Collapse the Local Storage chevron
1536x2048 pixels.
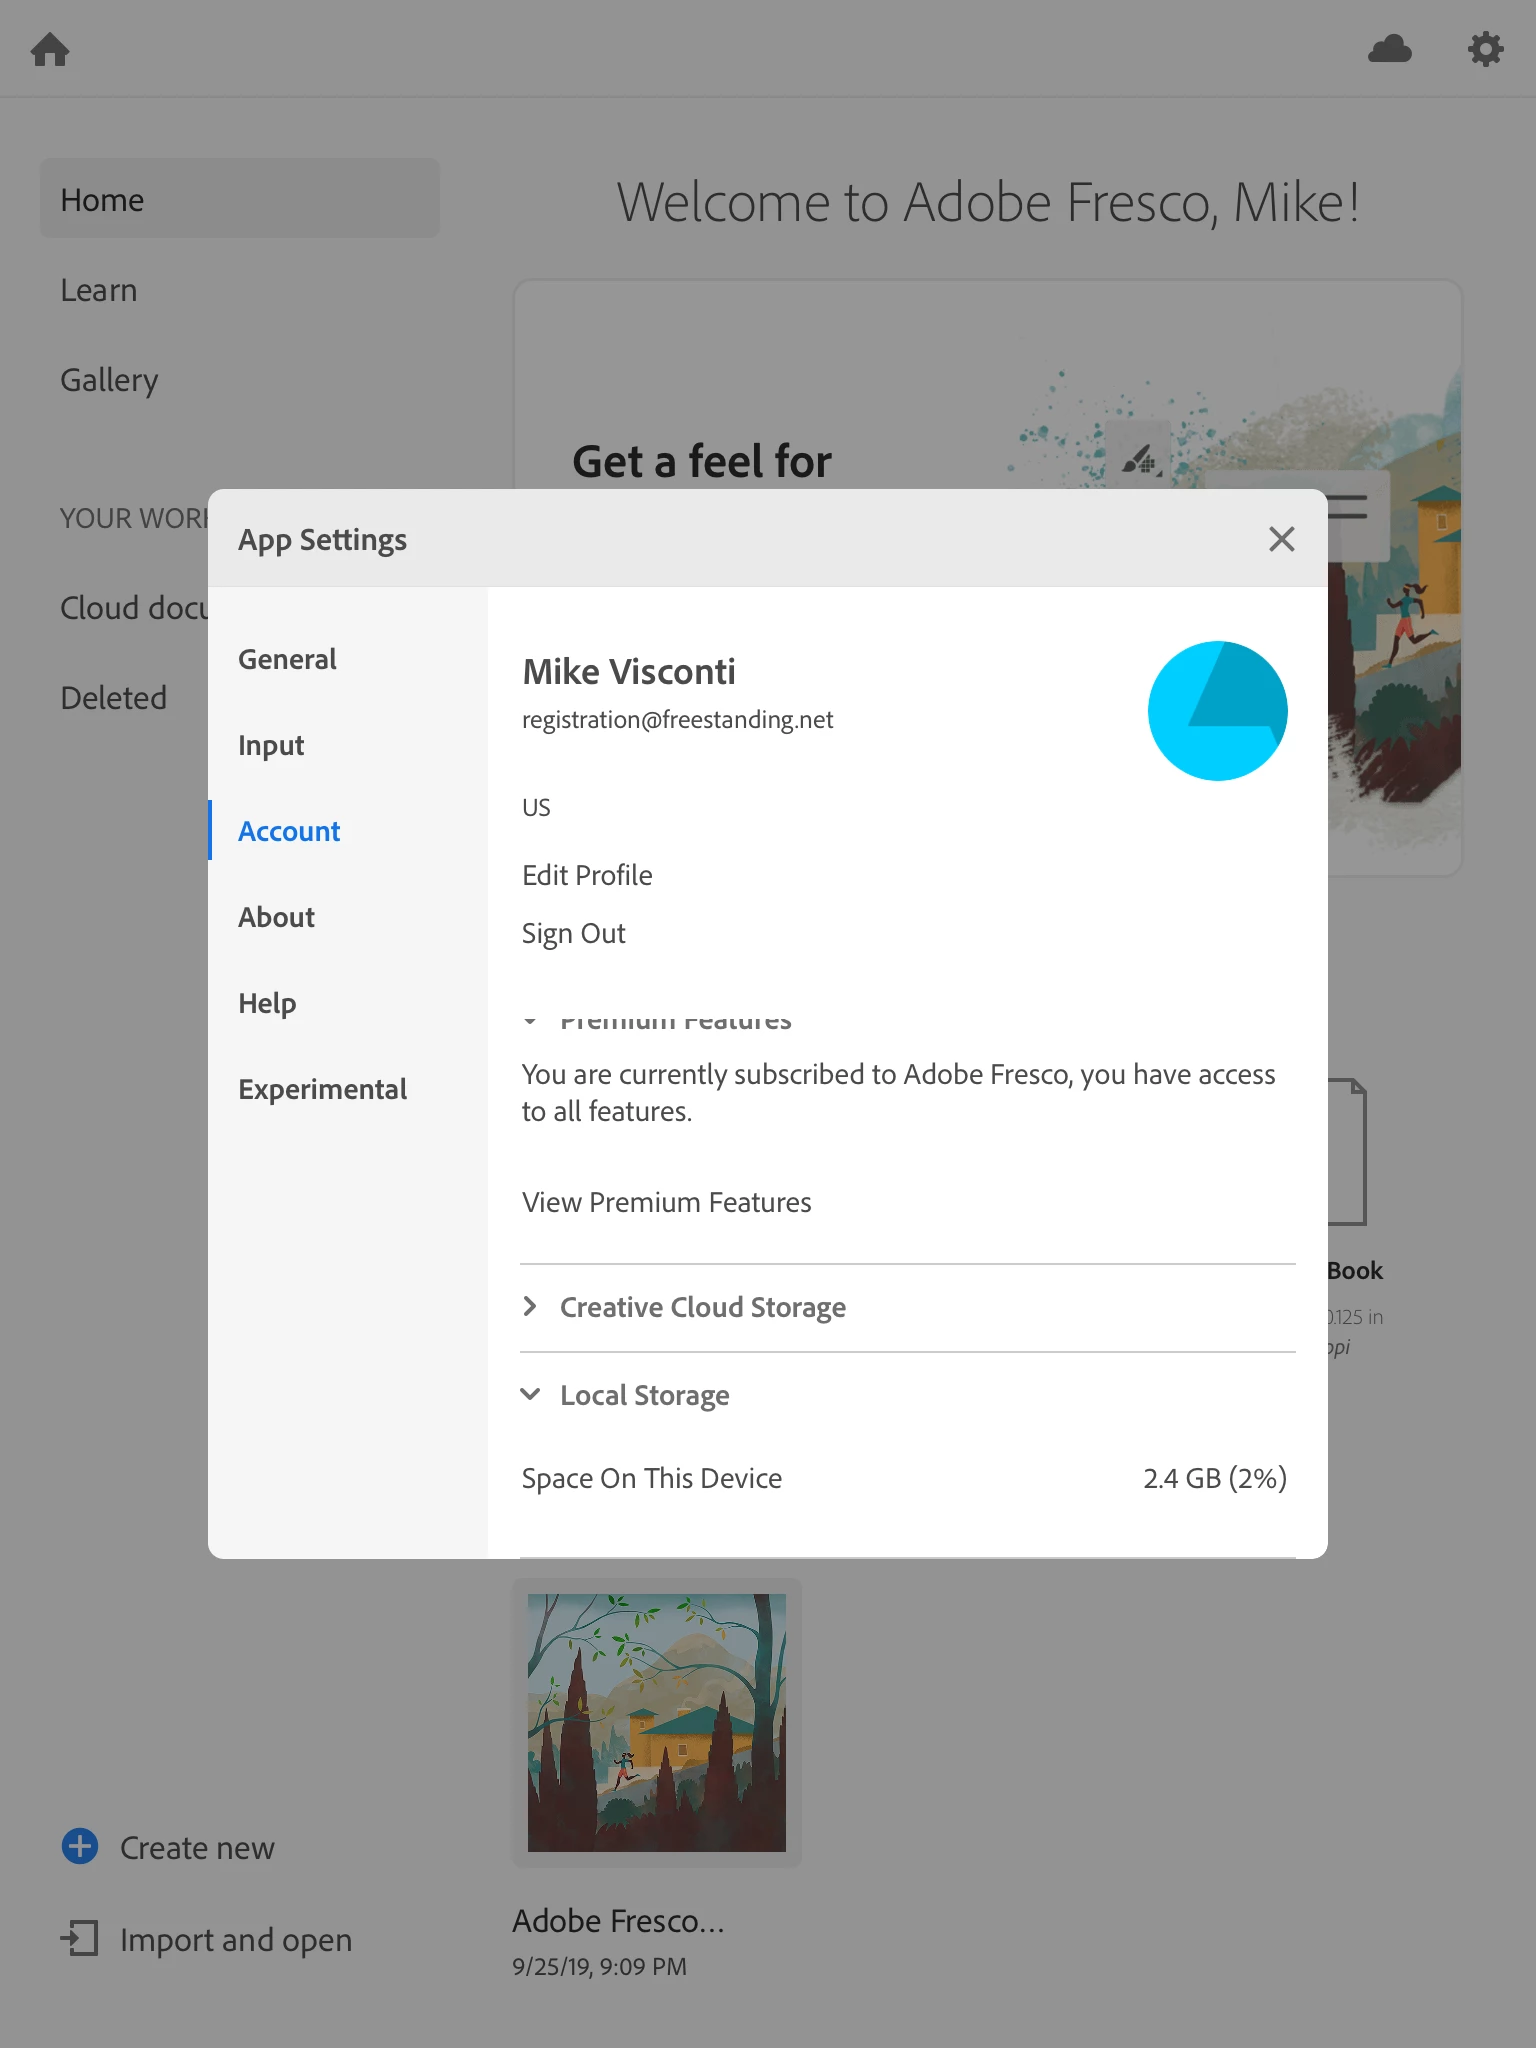click(531, 1394)
